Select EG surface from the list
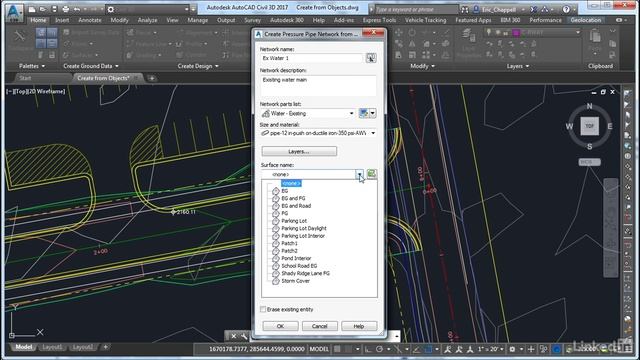This screenshot has width=640, height=360. coord(284,191)
